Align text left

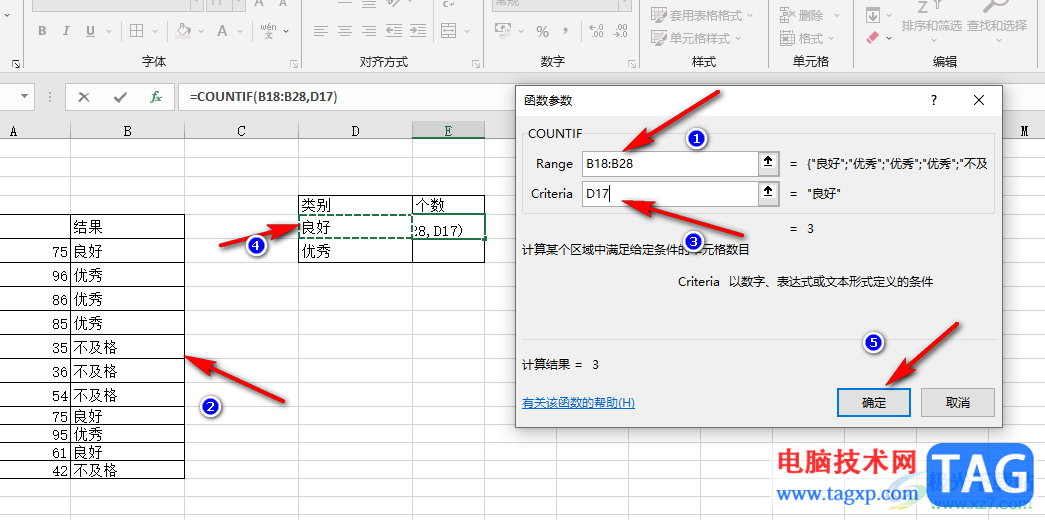tap(321, 31)
